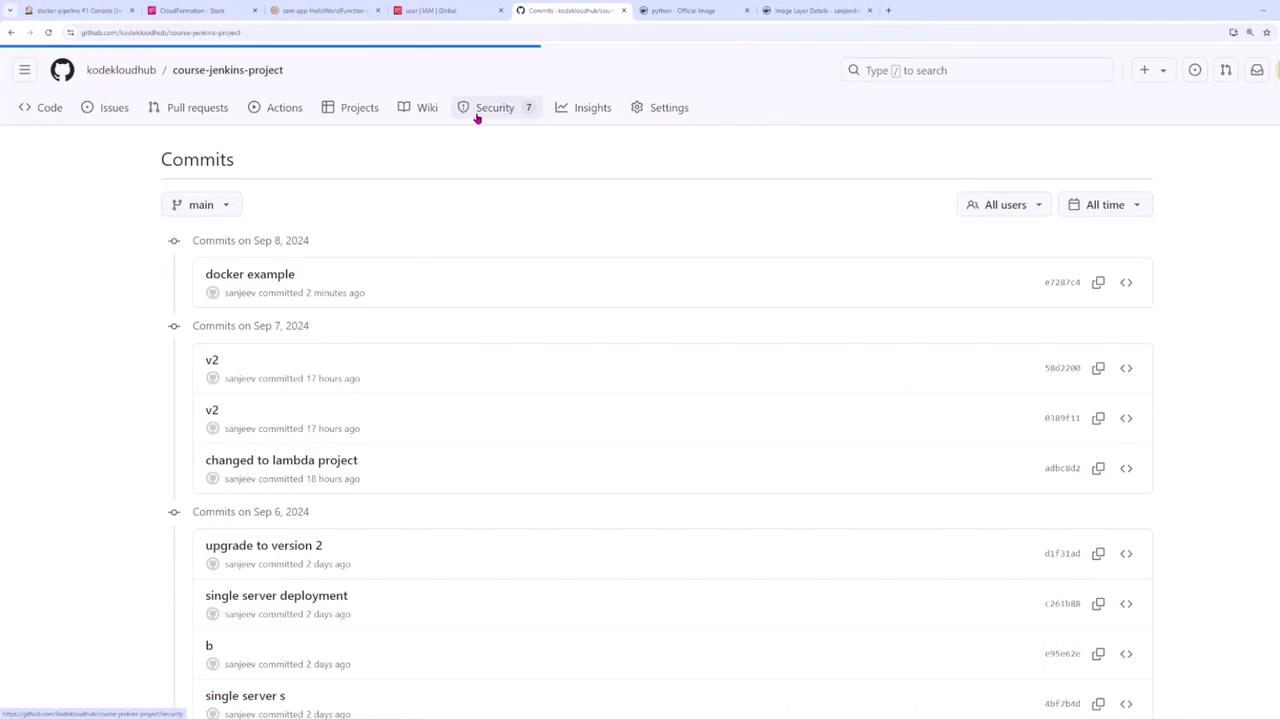Open the single server s commit
The image size is (1280, 720).
(245, 695)
